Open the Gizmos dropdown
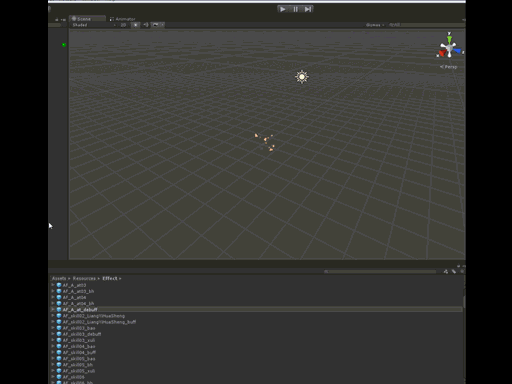Viewport: 512px width, 384px height. coord(375,25)
